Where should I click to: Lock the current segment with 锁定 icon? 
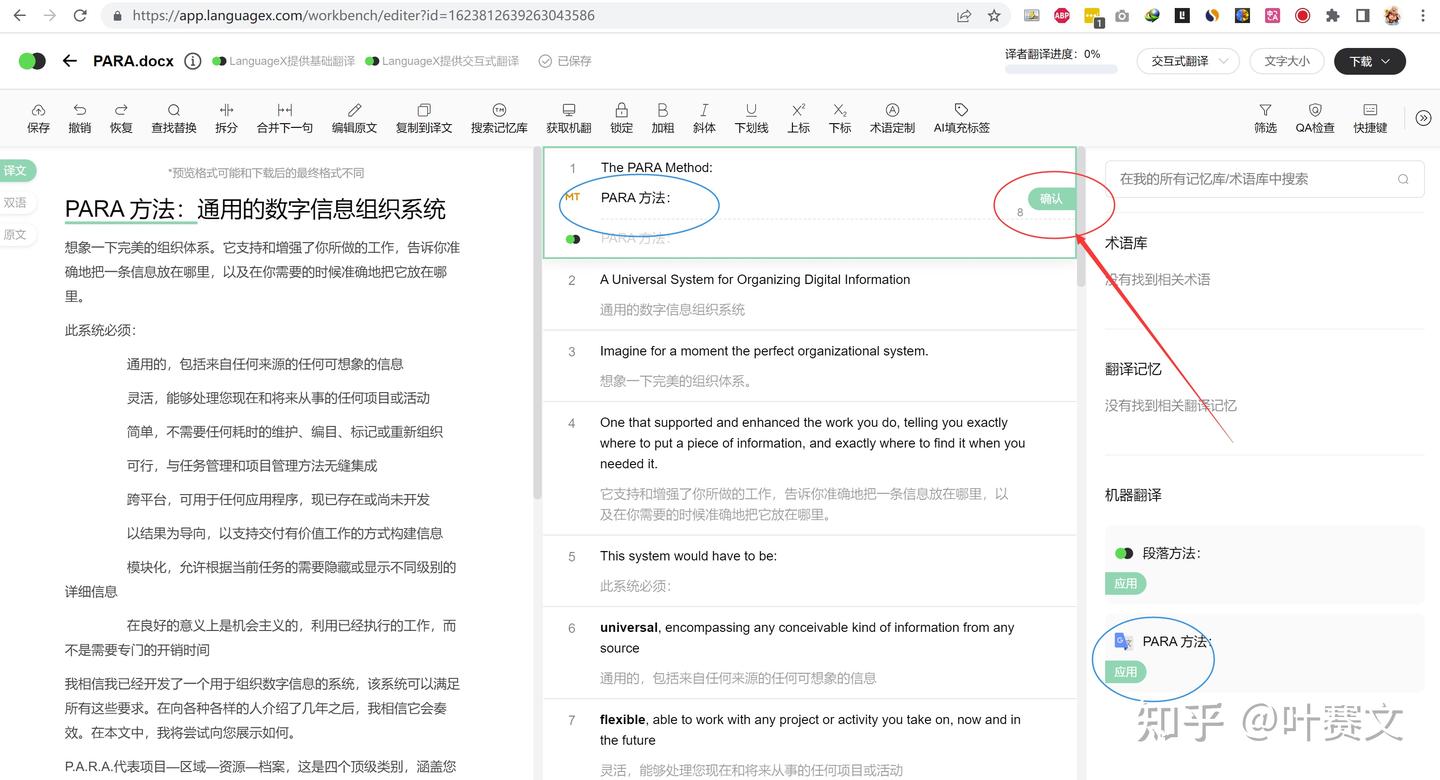(621, 117)
